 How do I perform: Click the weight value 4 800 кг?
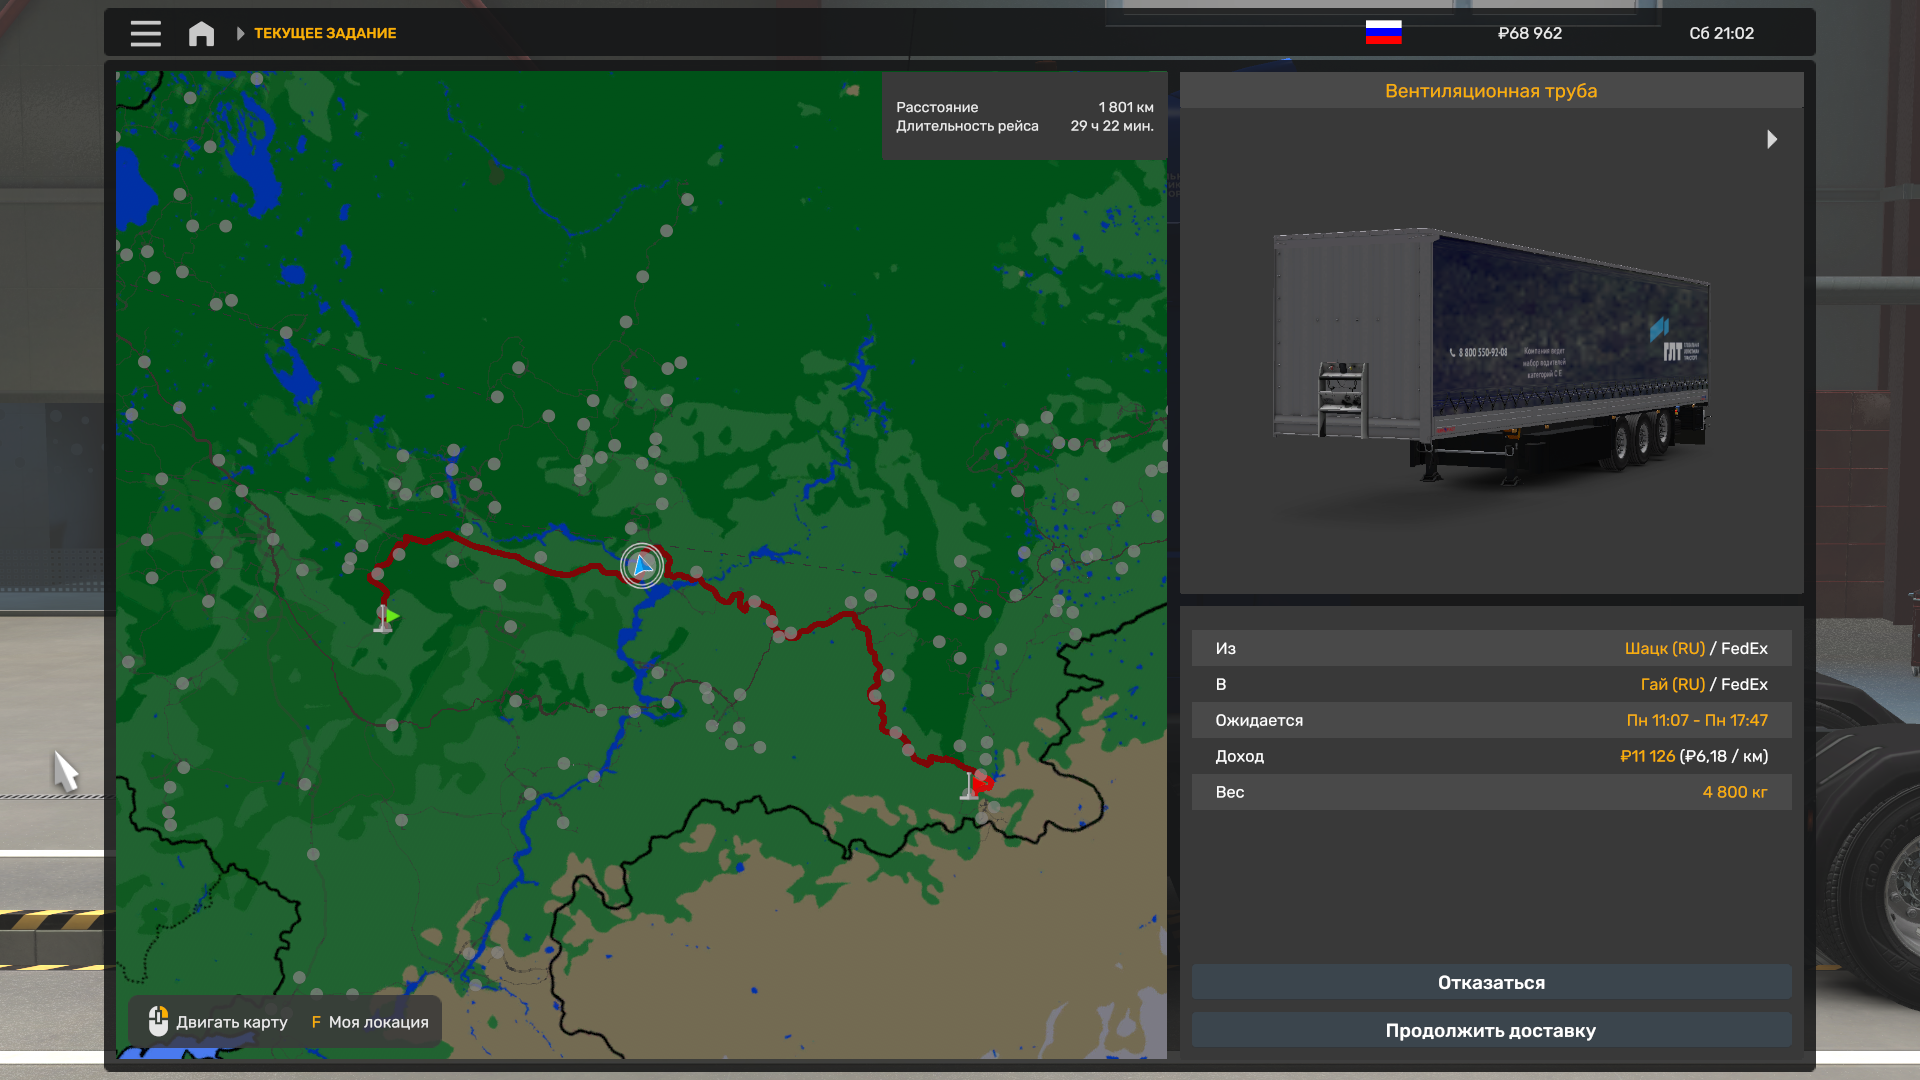tap(1735, 792)
